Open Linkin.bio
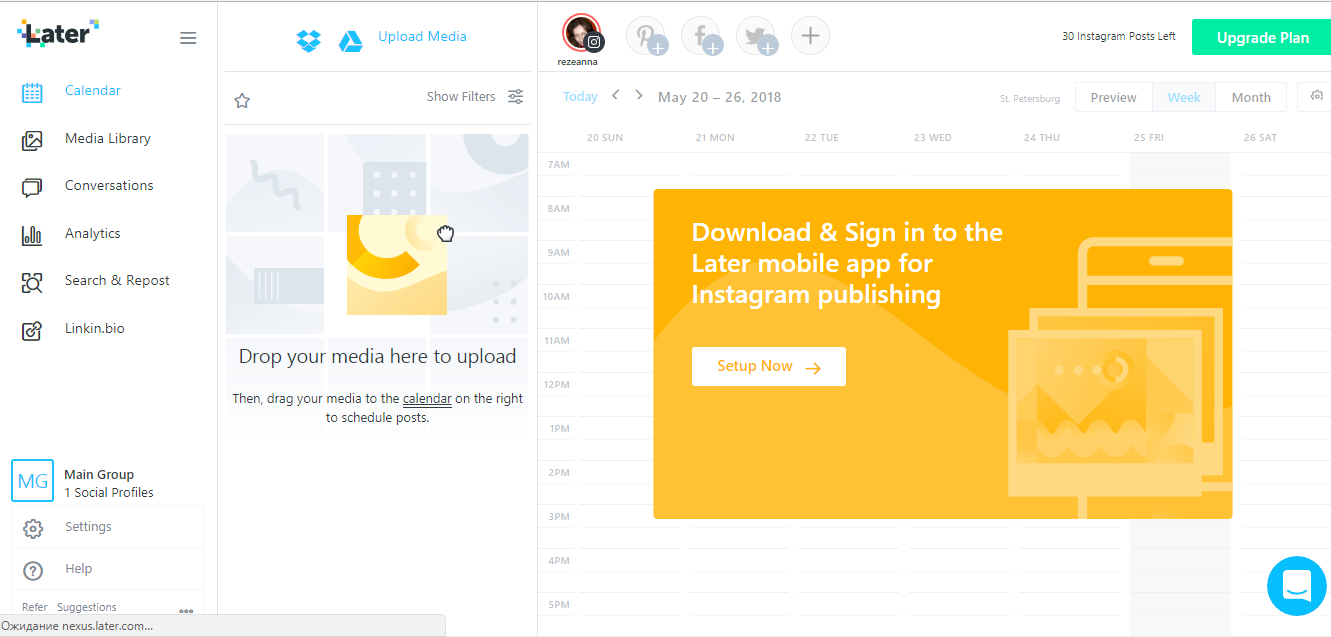The width and height of the screenshot is (1331, 637). click(94, 329)
